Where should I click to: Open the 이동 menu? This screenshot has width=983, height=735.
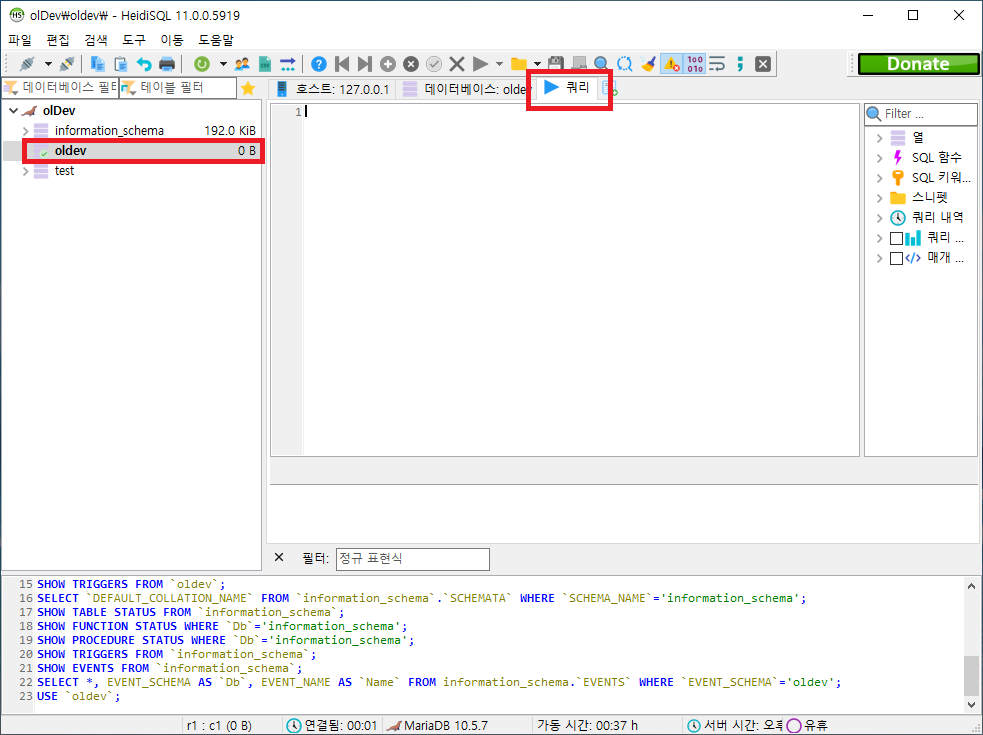[172, 40]
